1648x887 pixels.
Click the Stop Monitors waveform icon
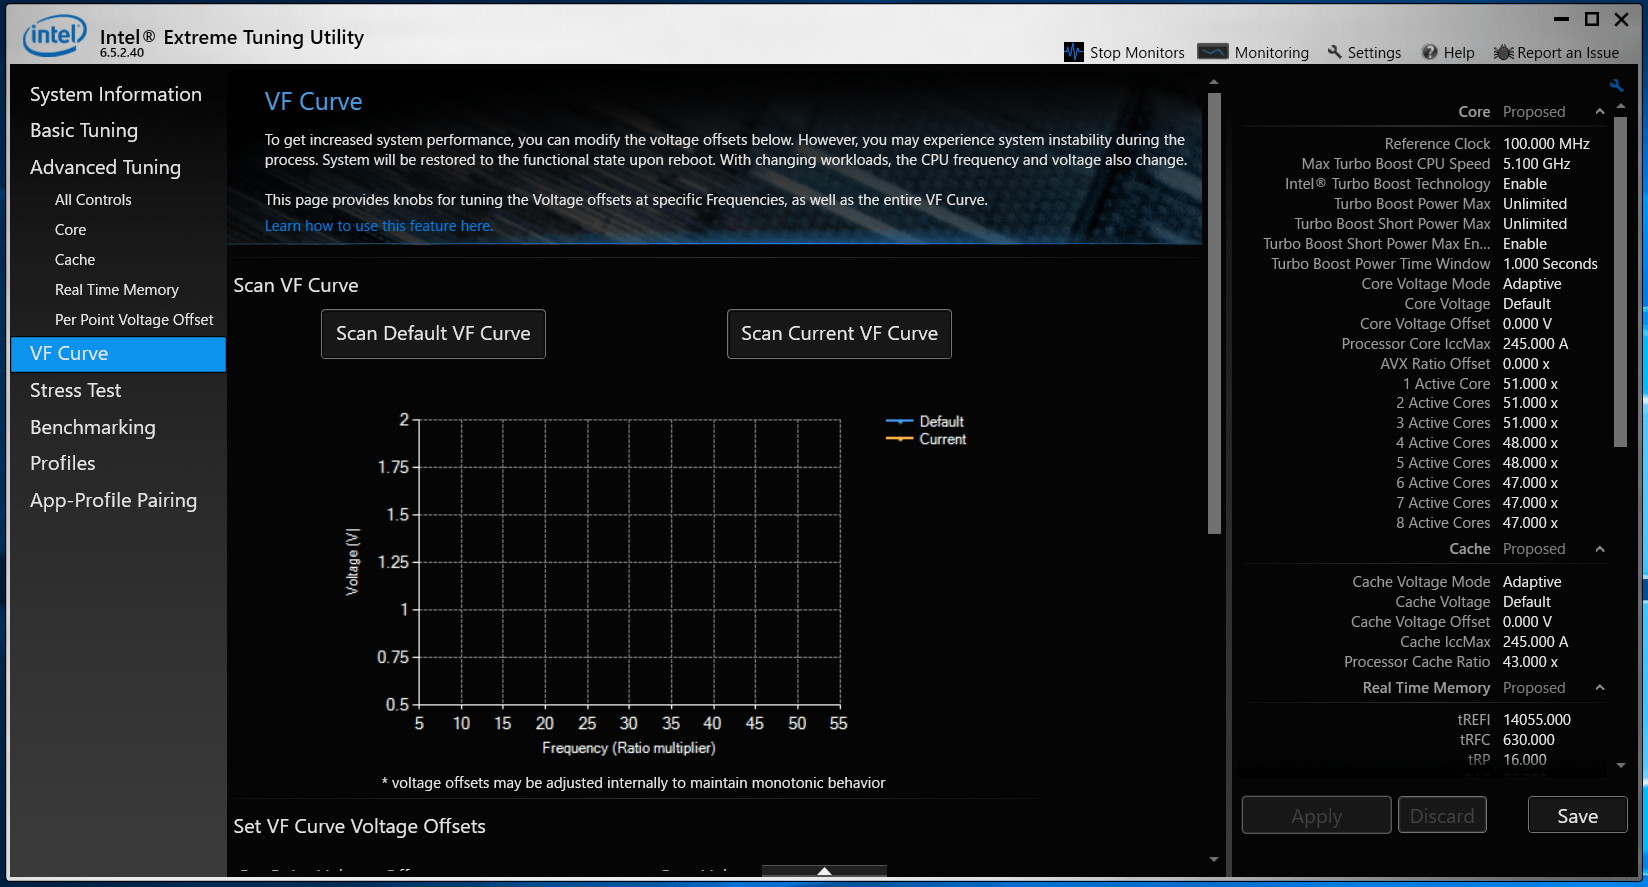(1074, 52)
